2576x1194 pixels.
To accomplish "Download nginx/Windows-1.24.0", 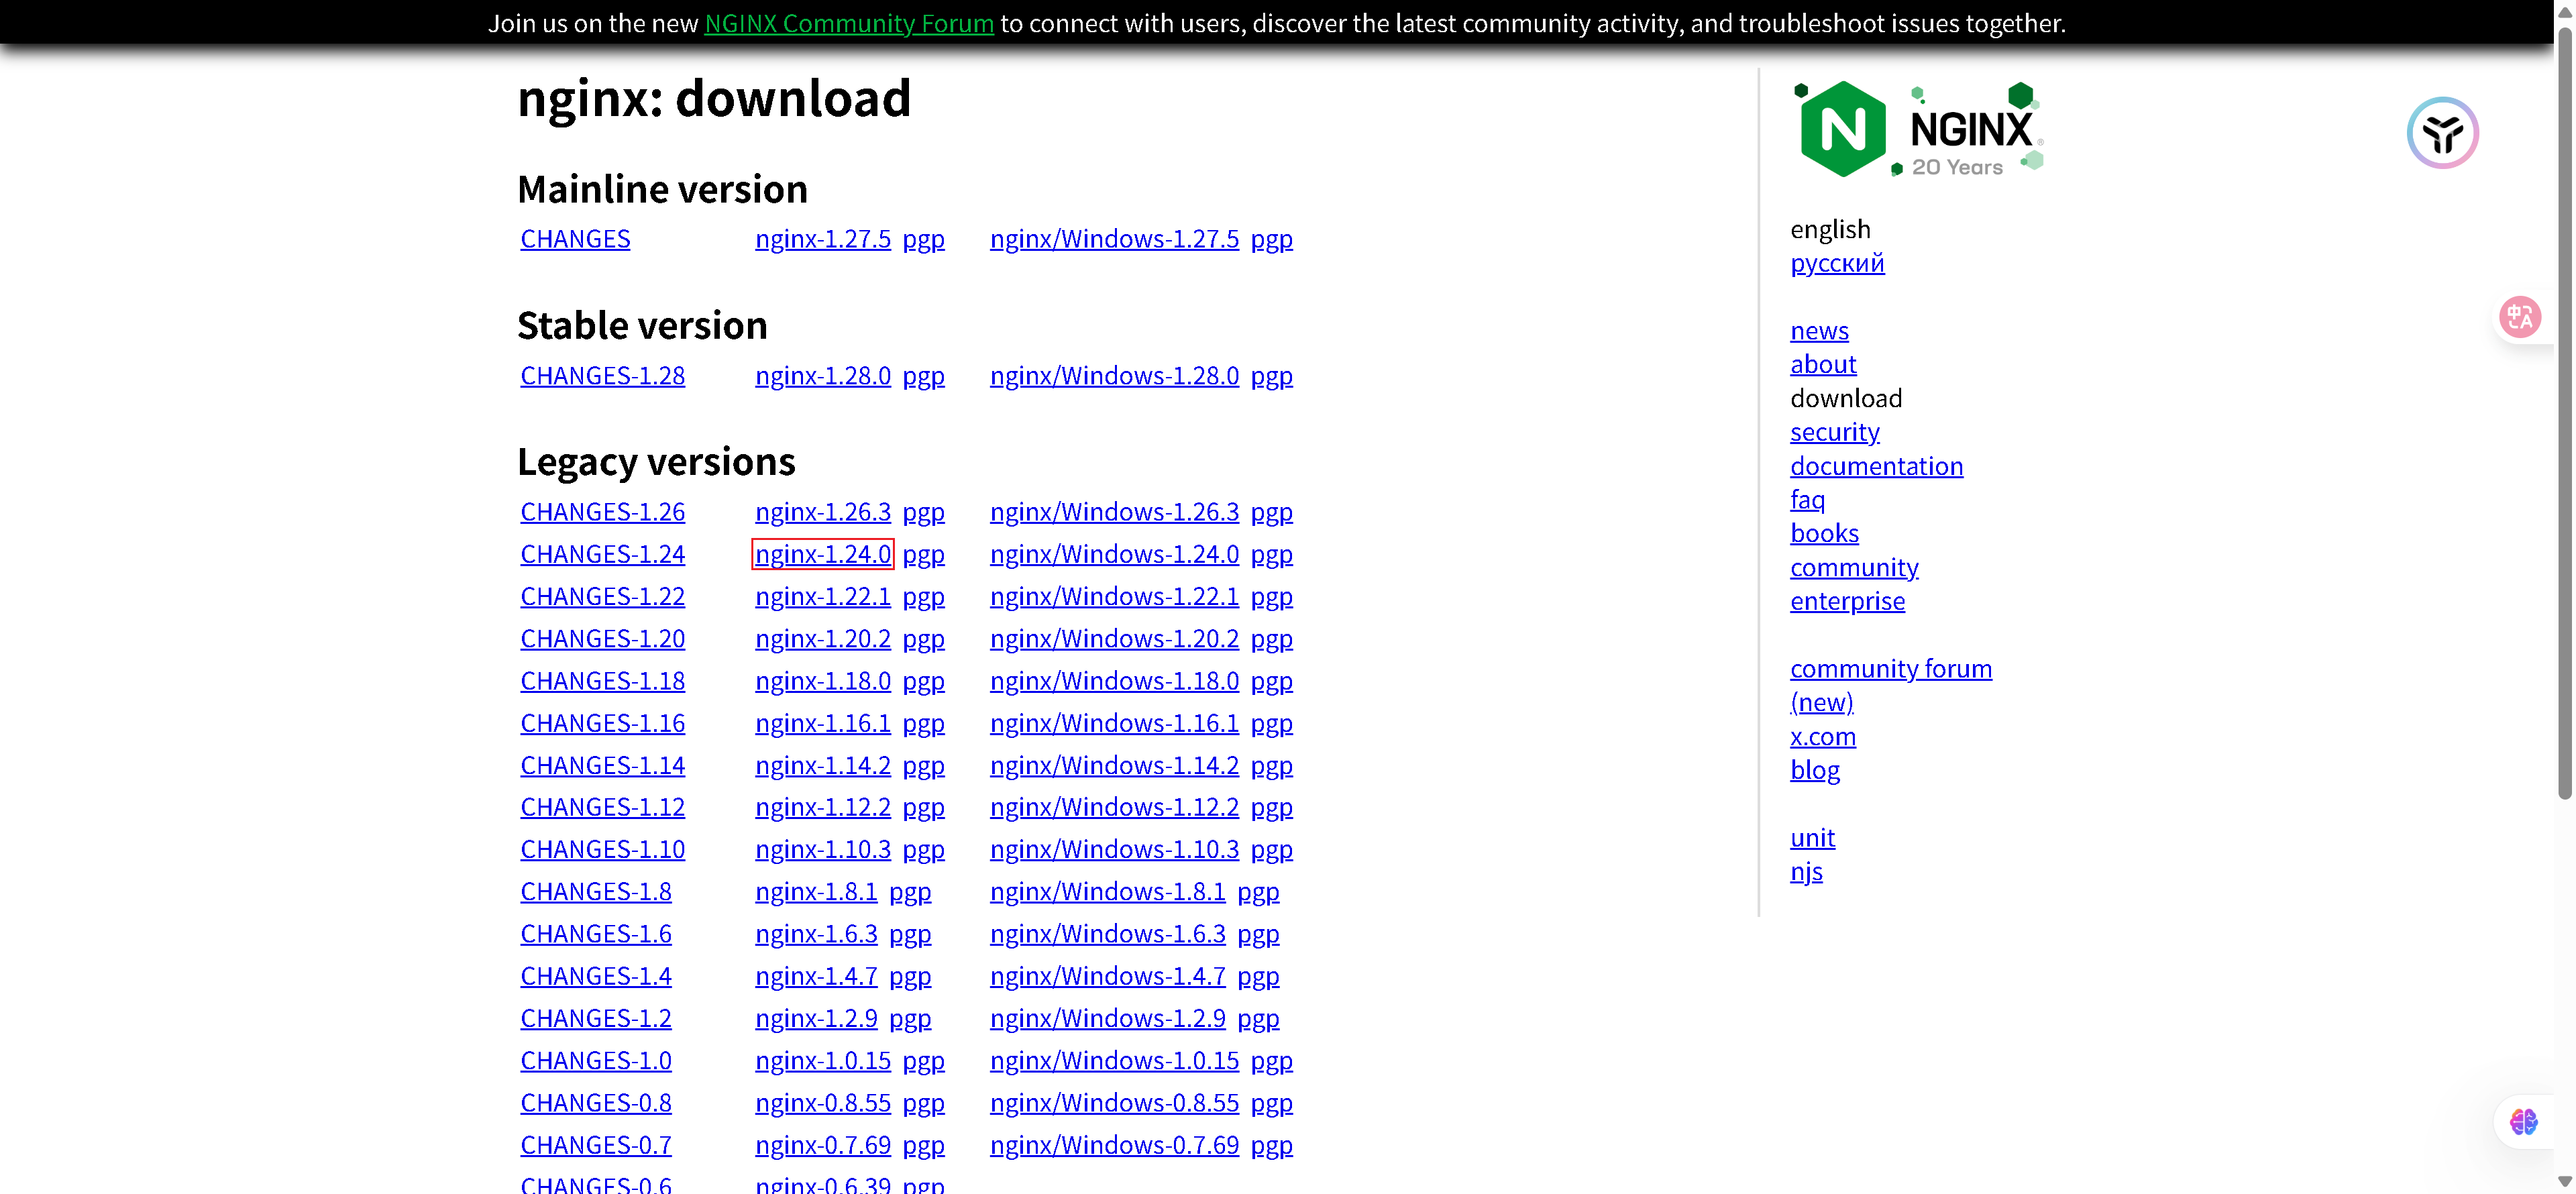I will point(1114,554).
